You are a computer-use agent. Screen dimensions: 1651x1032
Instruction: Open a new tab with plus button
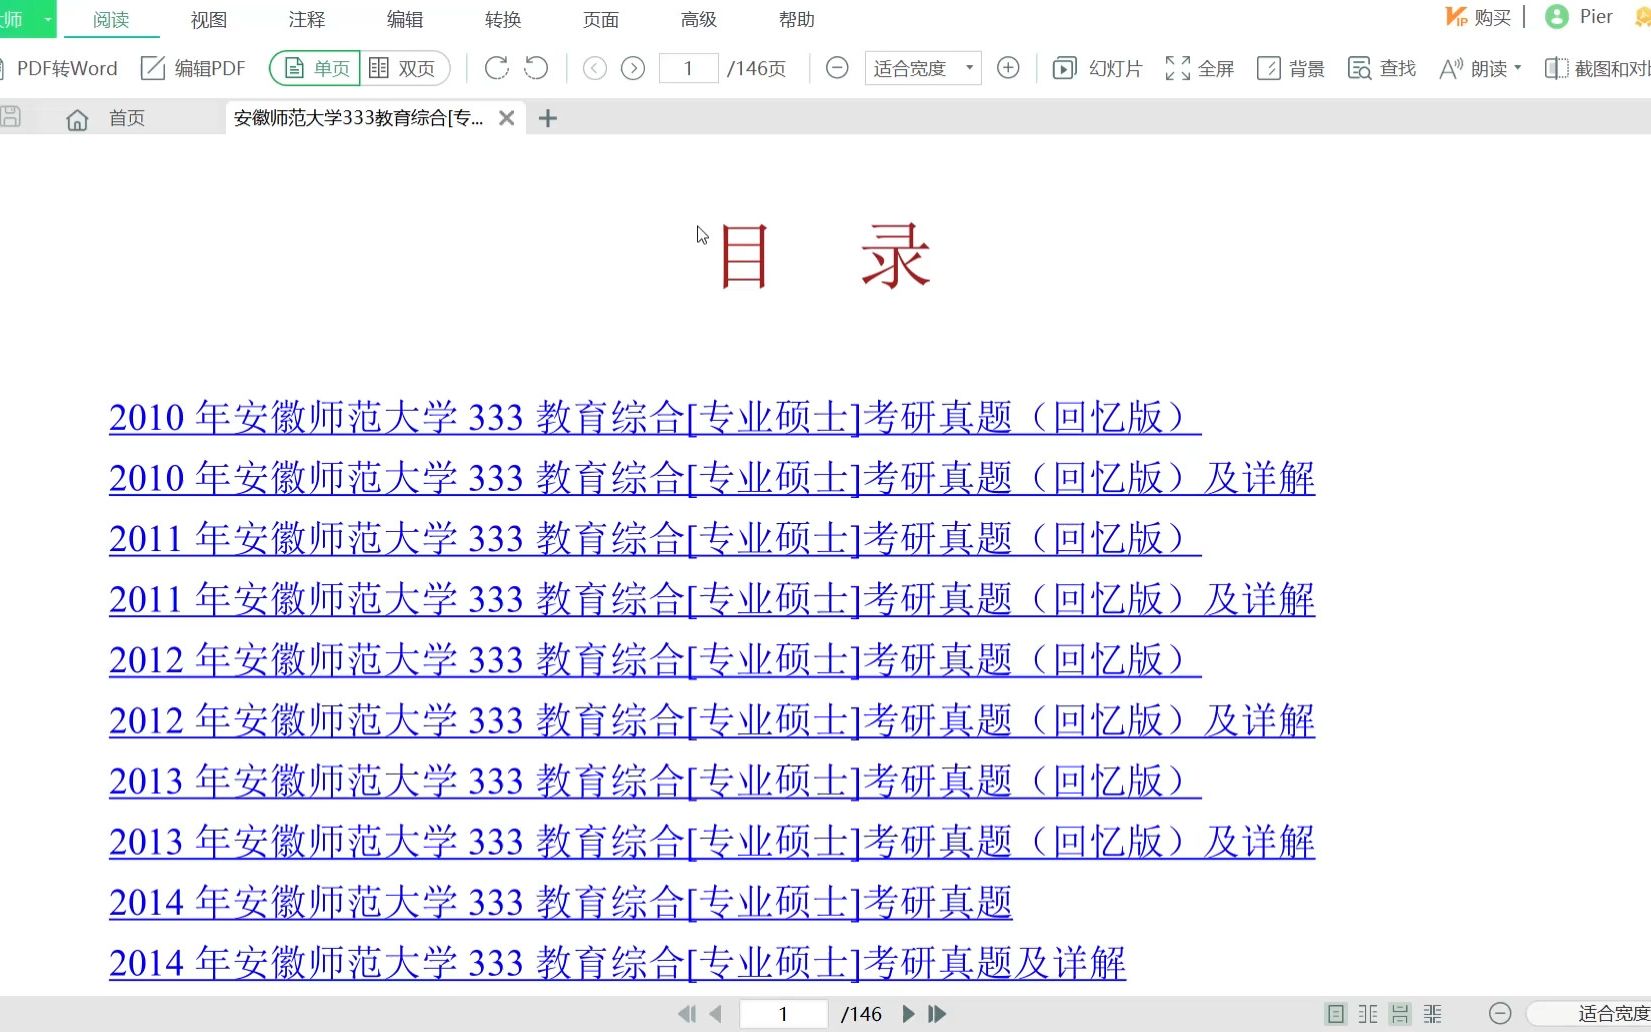point(547,118)
